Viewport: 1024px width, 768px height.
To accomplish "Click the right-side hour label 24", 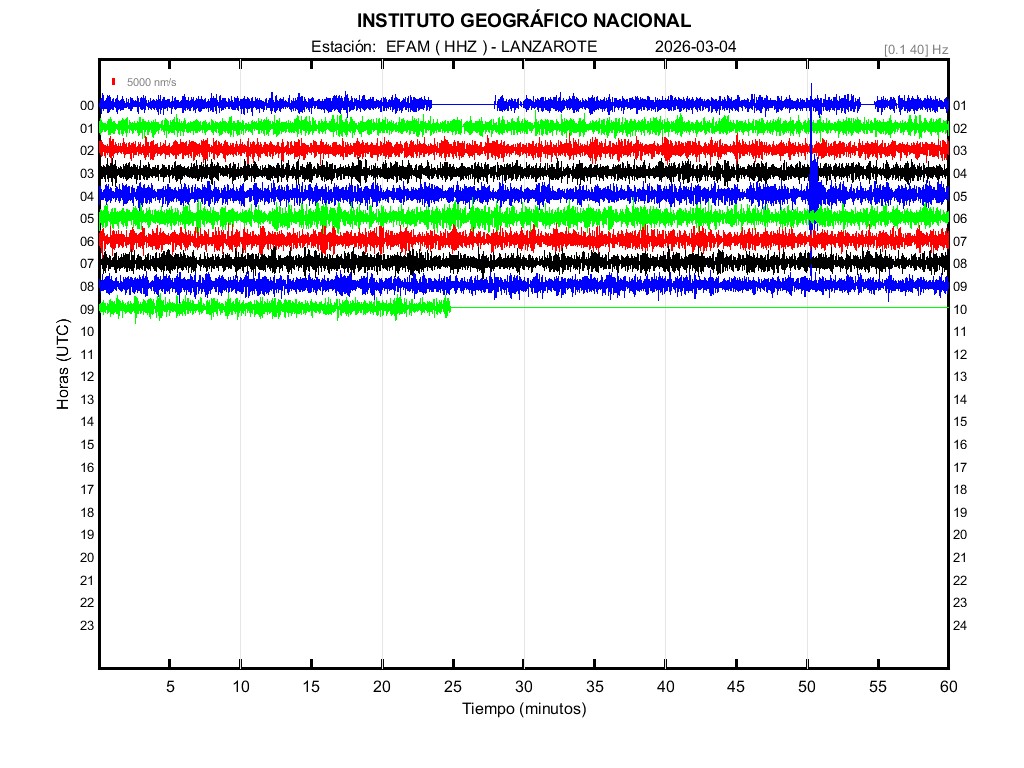I will (x=960, y=626).
